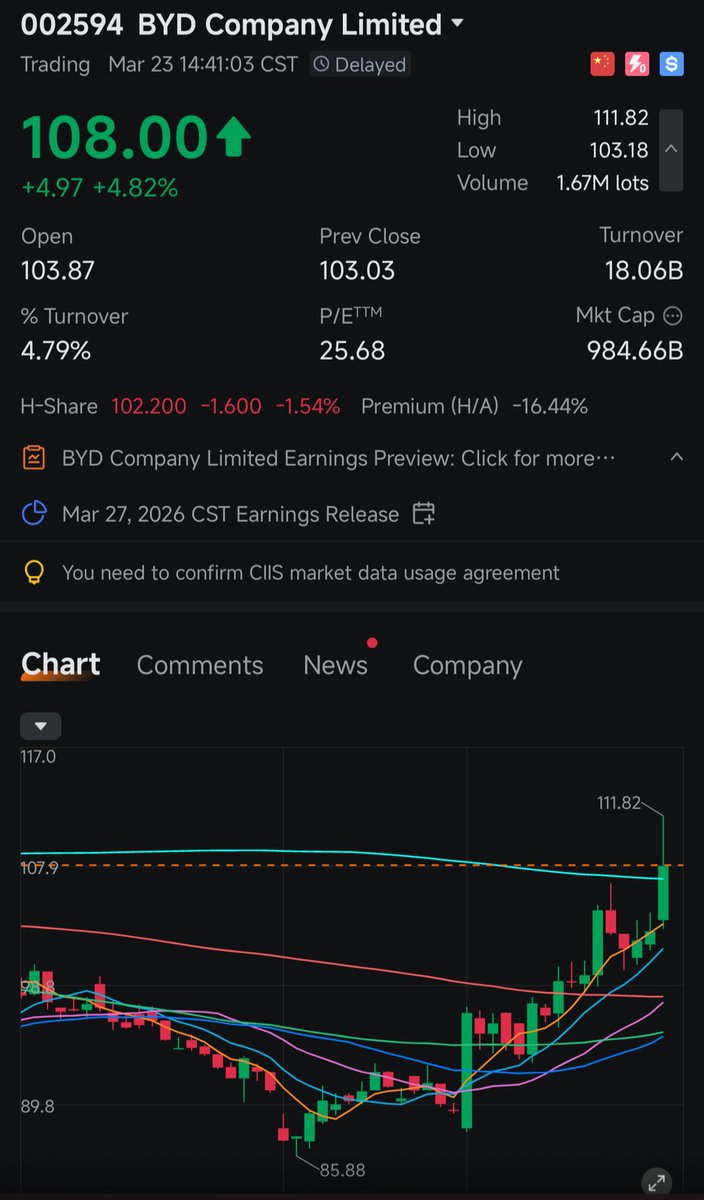This screenshot has width=704, height=1200.
Task: Tap the Low value 103.18
Action: coord(621,150)
